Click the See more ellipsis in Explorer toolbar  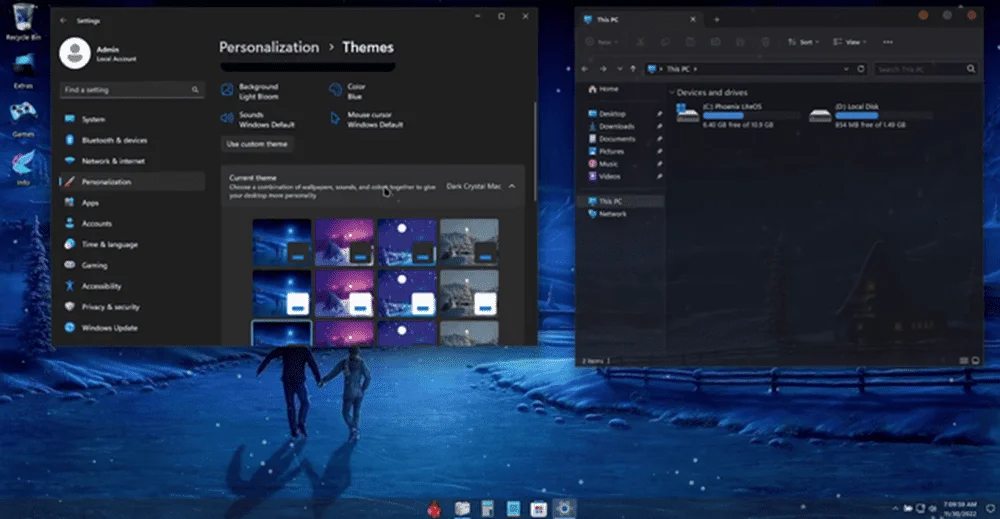tap(888, 42)
